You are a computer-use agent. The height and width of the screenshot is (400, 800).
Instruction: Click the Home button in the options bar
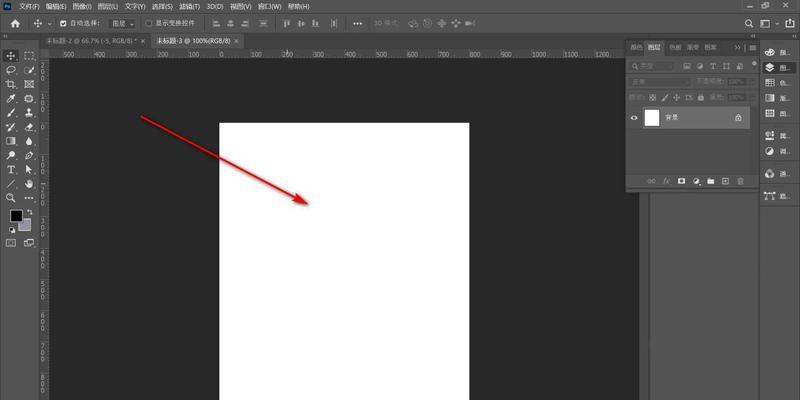point(15,23)
